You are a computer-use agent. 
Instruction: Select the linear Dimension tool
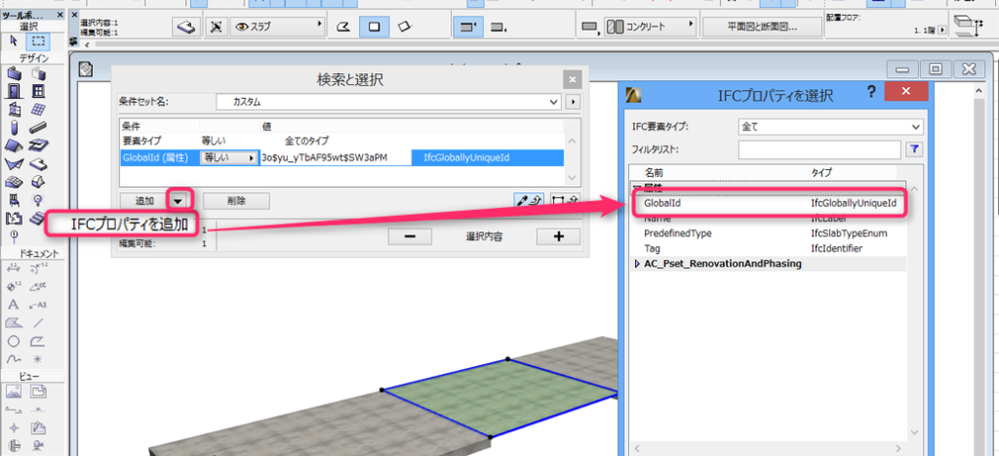click(14, 268)
